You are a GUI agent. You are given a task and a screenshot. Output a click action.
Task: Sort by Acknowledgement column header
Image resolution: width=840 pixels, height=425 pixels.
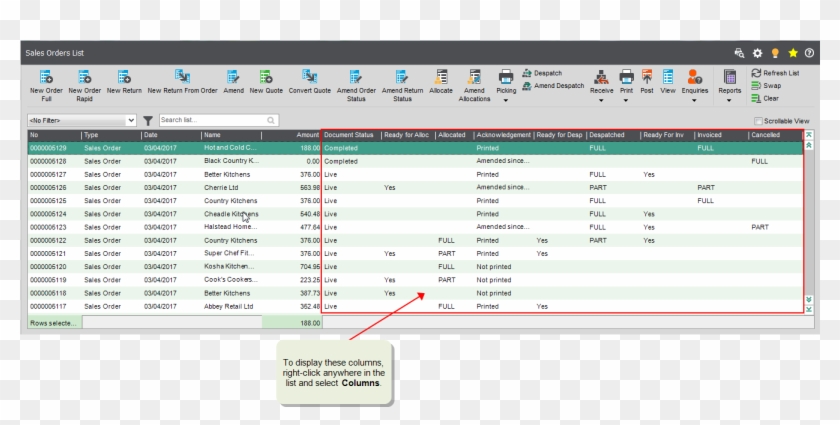pos(504,135)
